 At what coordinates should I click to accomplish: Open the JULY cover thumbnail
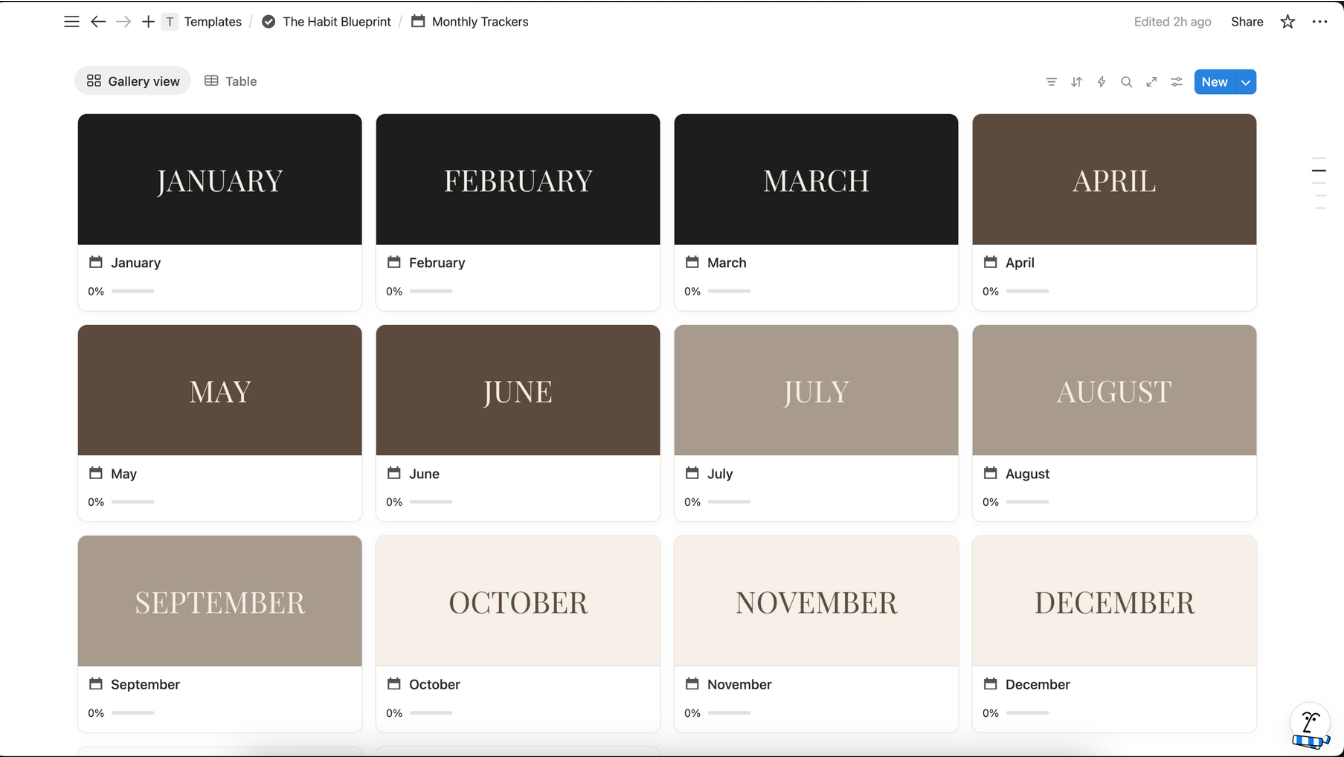pyautogui.click(x=816, y=390)
